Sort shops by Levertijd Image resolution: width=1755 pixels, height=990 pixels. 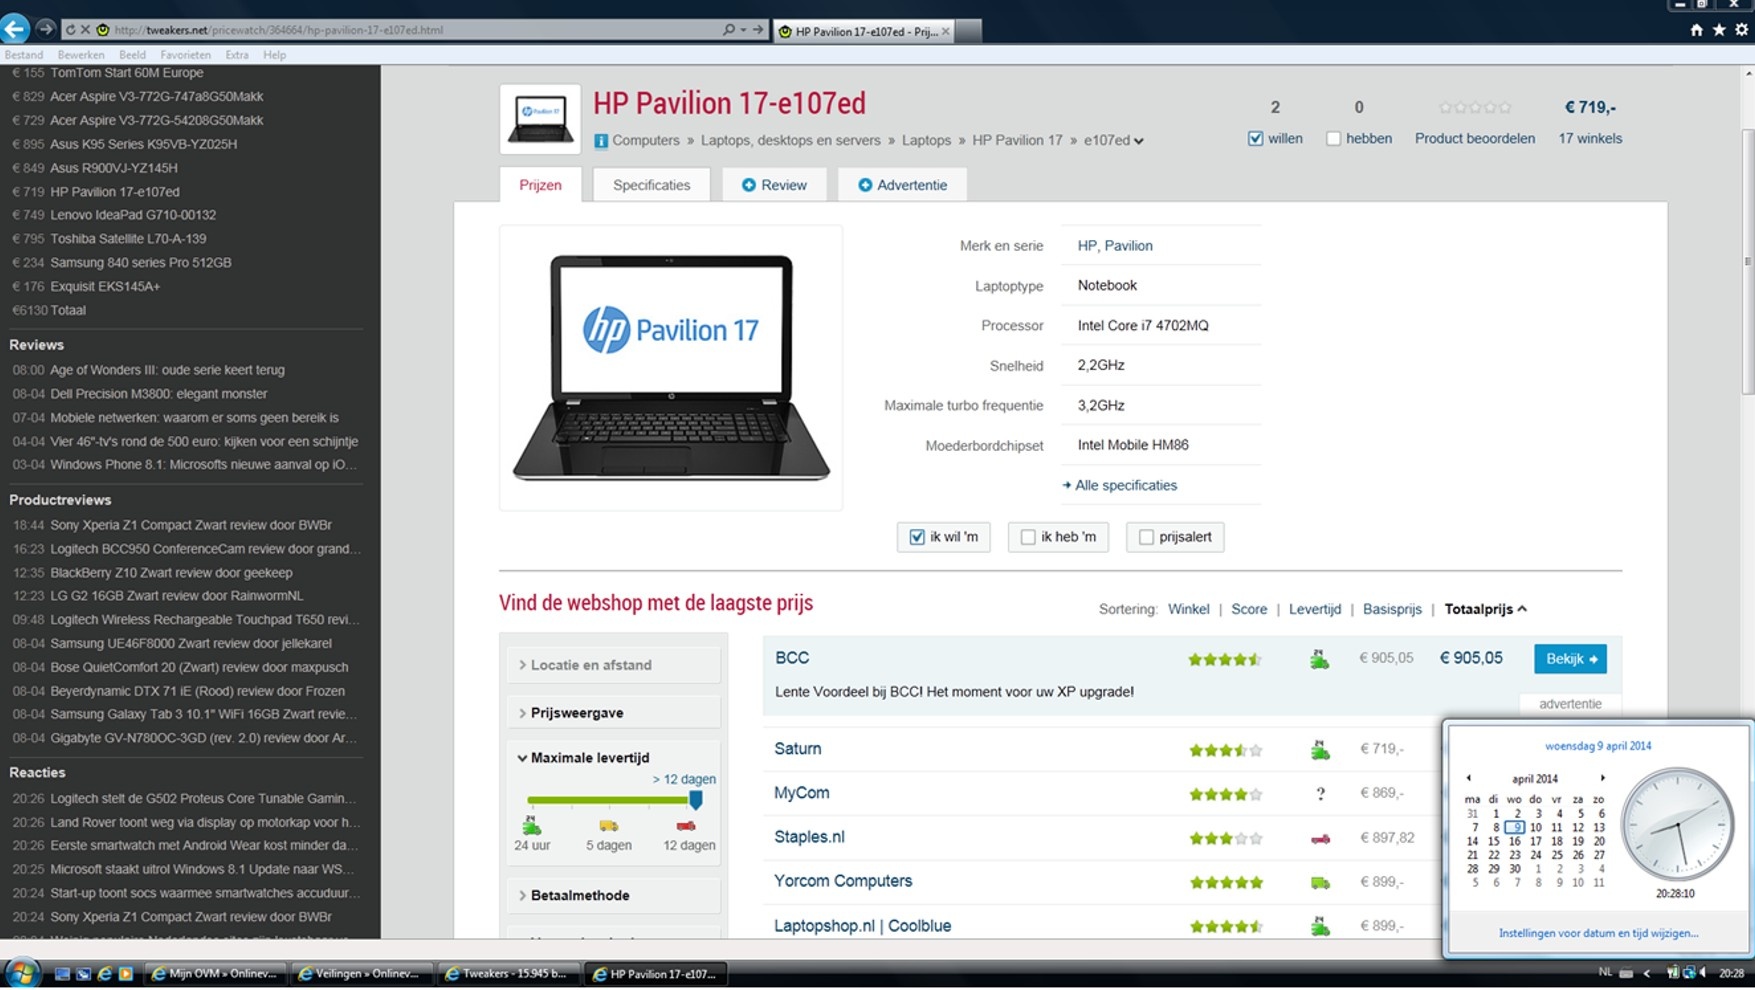coord(1314,609)
